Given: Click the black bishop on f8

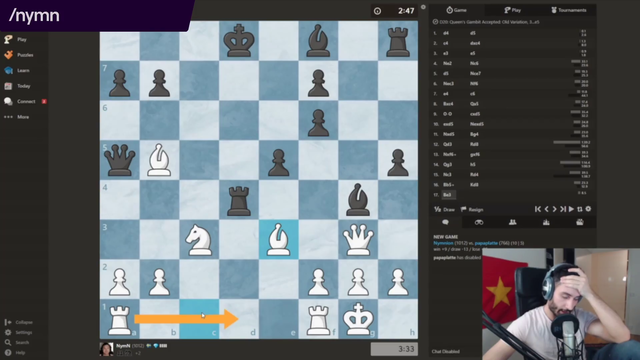Looking at the screenshot, I should click(x=318, y=41).
